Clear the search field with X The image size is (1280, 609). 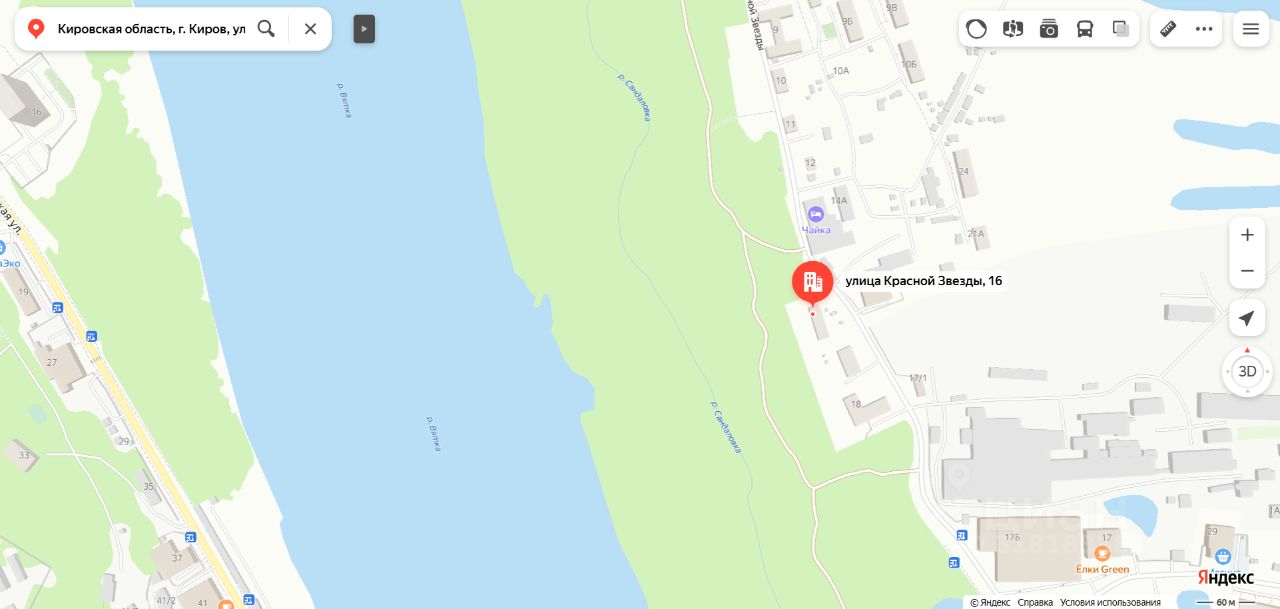click(310, 29)
